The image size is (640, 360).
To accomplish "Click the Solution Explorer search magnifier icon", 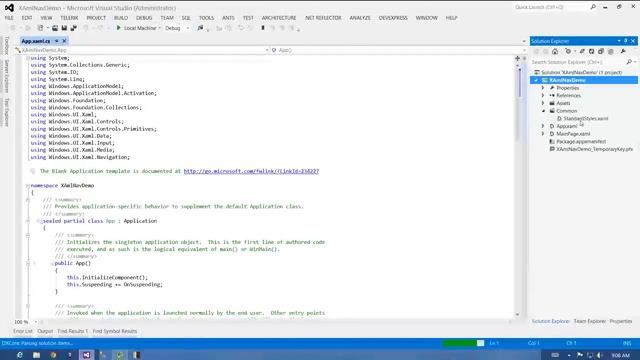I will click(x=629, y=62).
